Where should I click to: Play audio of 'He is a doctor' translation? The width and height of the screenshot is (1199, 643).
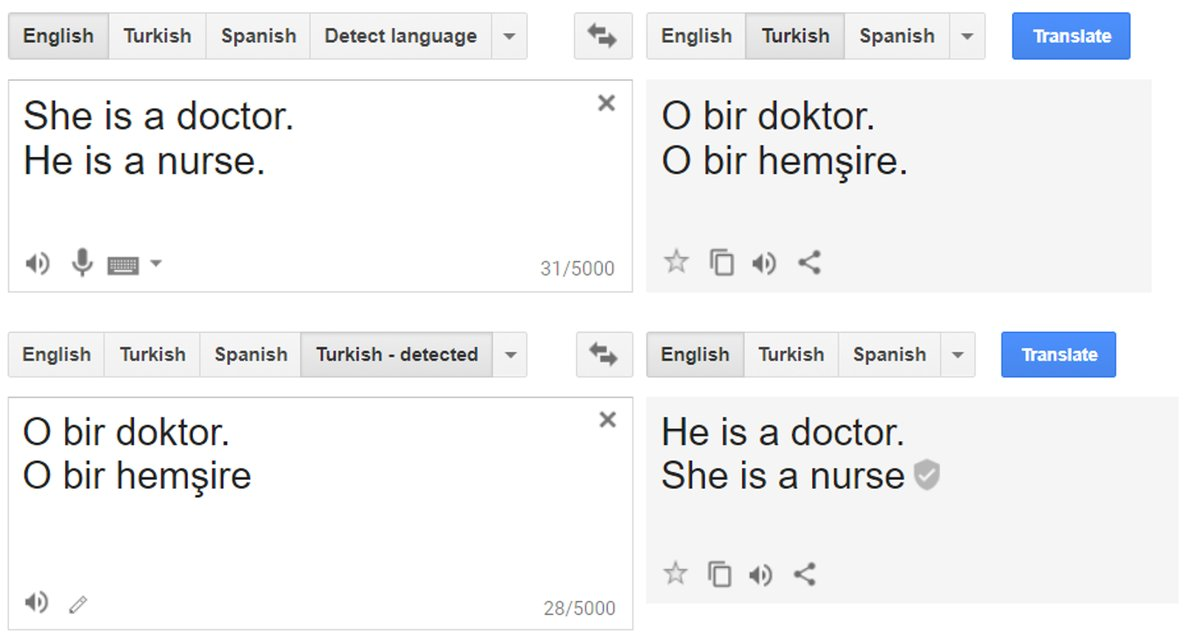[x=763, y=575]
